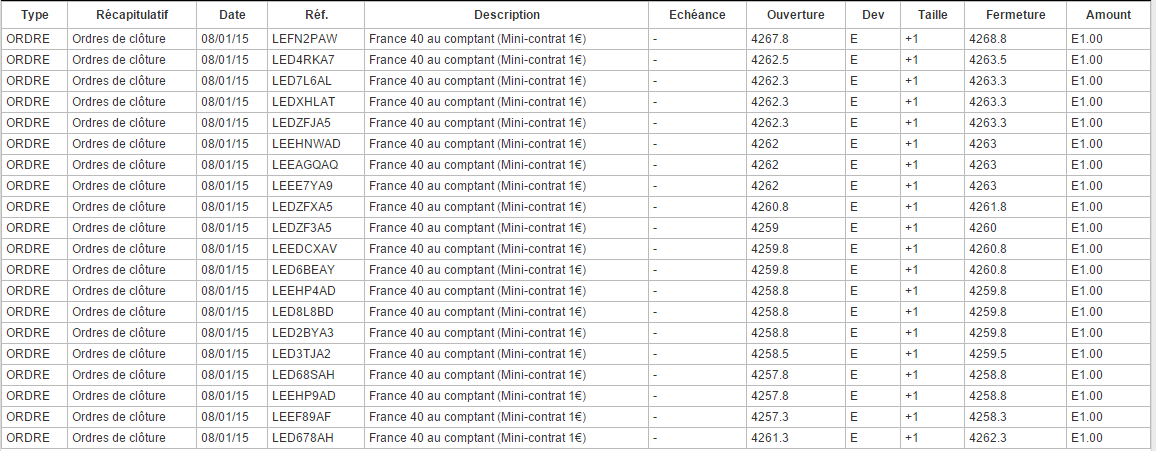This screenshot has height=459, width=1156.
Task: Select row with reference LEEHNWAD
Action: tap(306, 144)
